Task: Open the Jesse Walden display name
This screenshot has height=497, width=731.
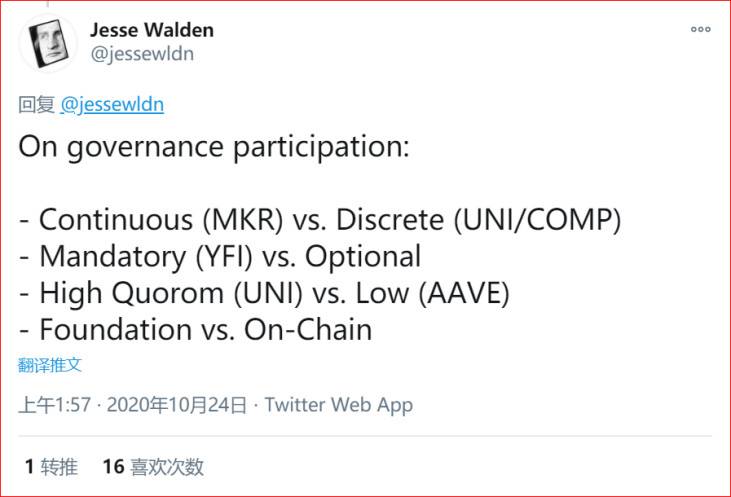Action: pyautogui.click(x=152, y=30)
